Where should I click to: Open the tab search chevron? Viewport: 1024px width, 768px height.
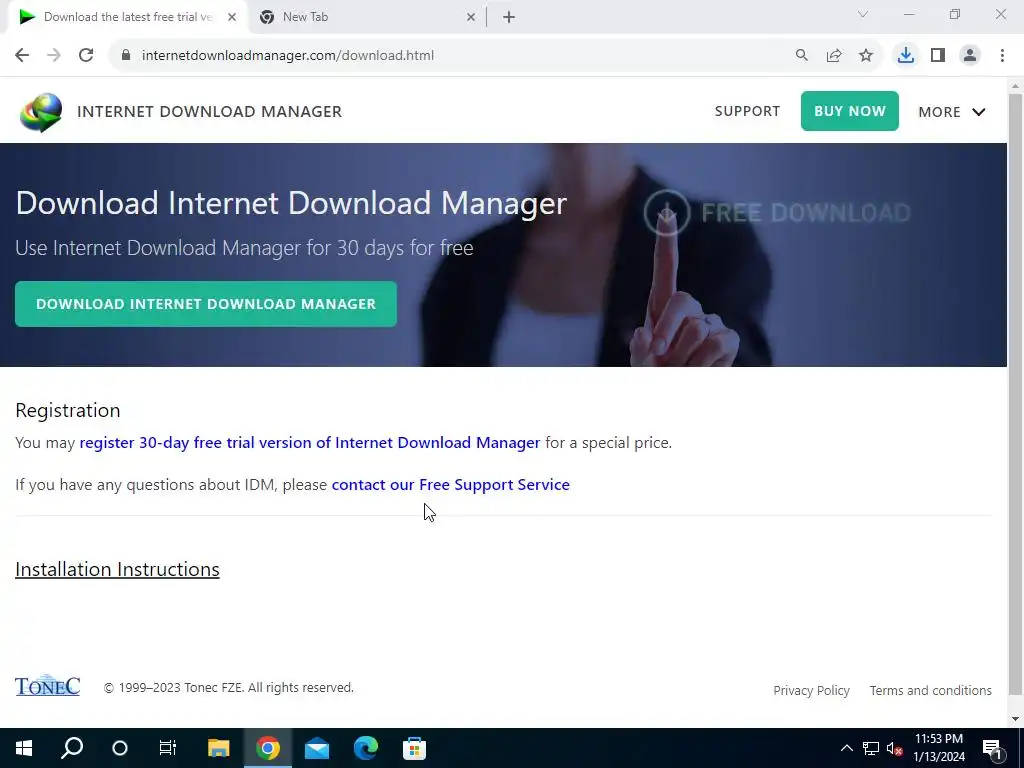coord(863,14)
